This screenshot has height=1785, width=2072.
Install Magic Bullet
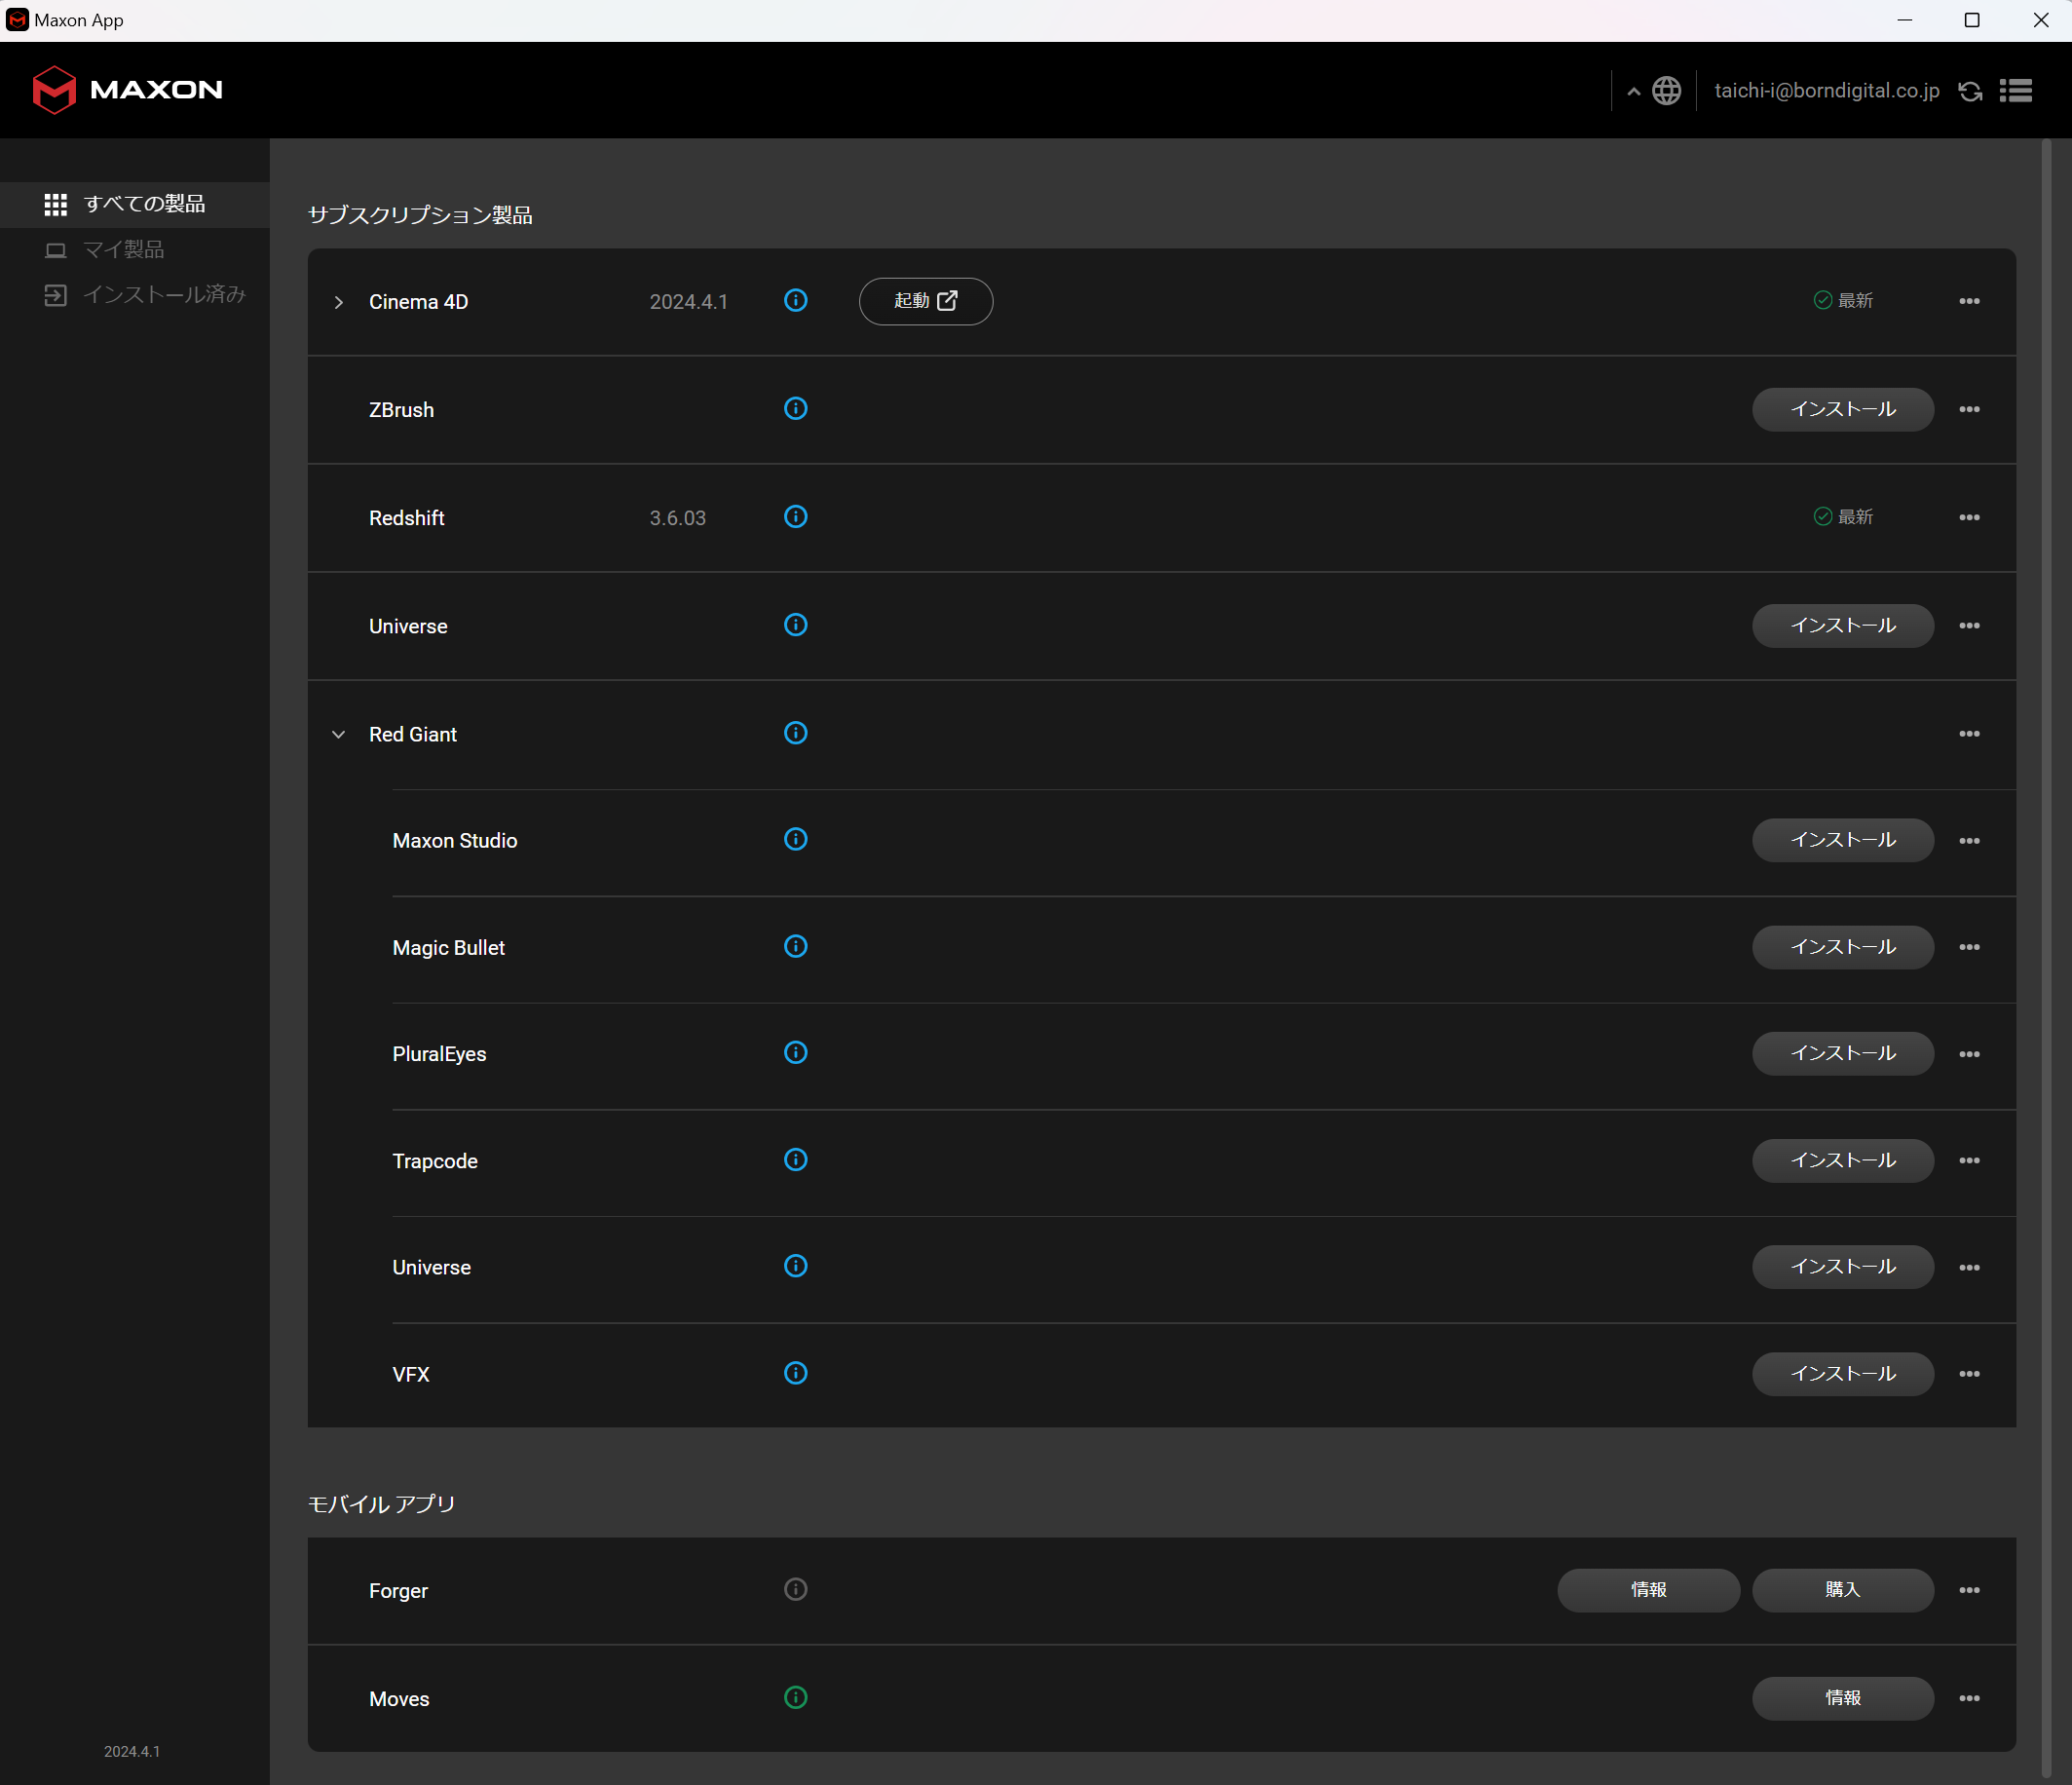[x=1843, y=947]
